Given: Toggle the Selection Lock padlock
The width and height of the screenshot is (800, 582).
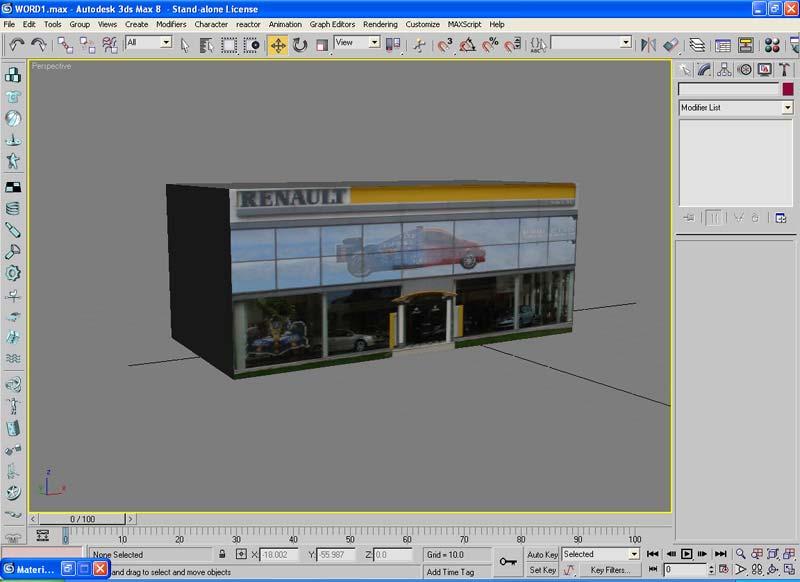Looking at the screenshot, I should point(222,554).
